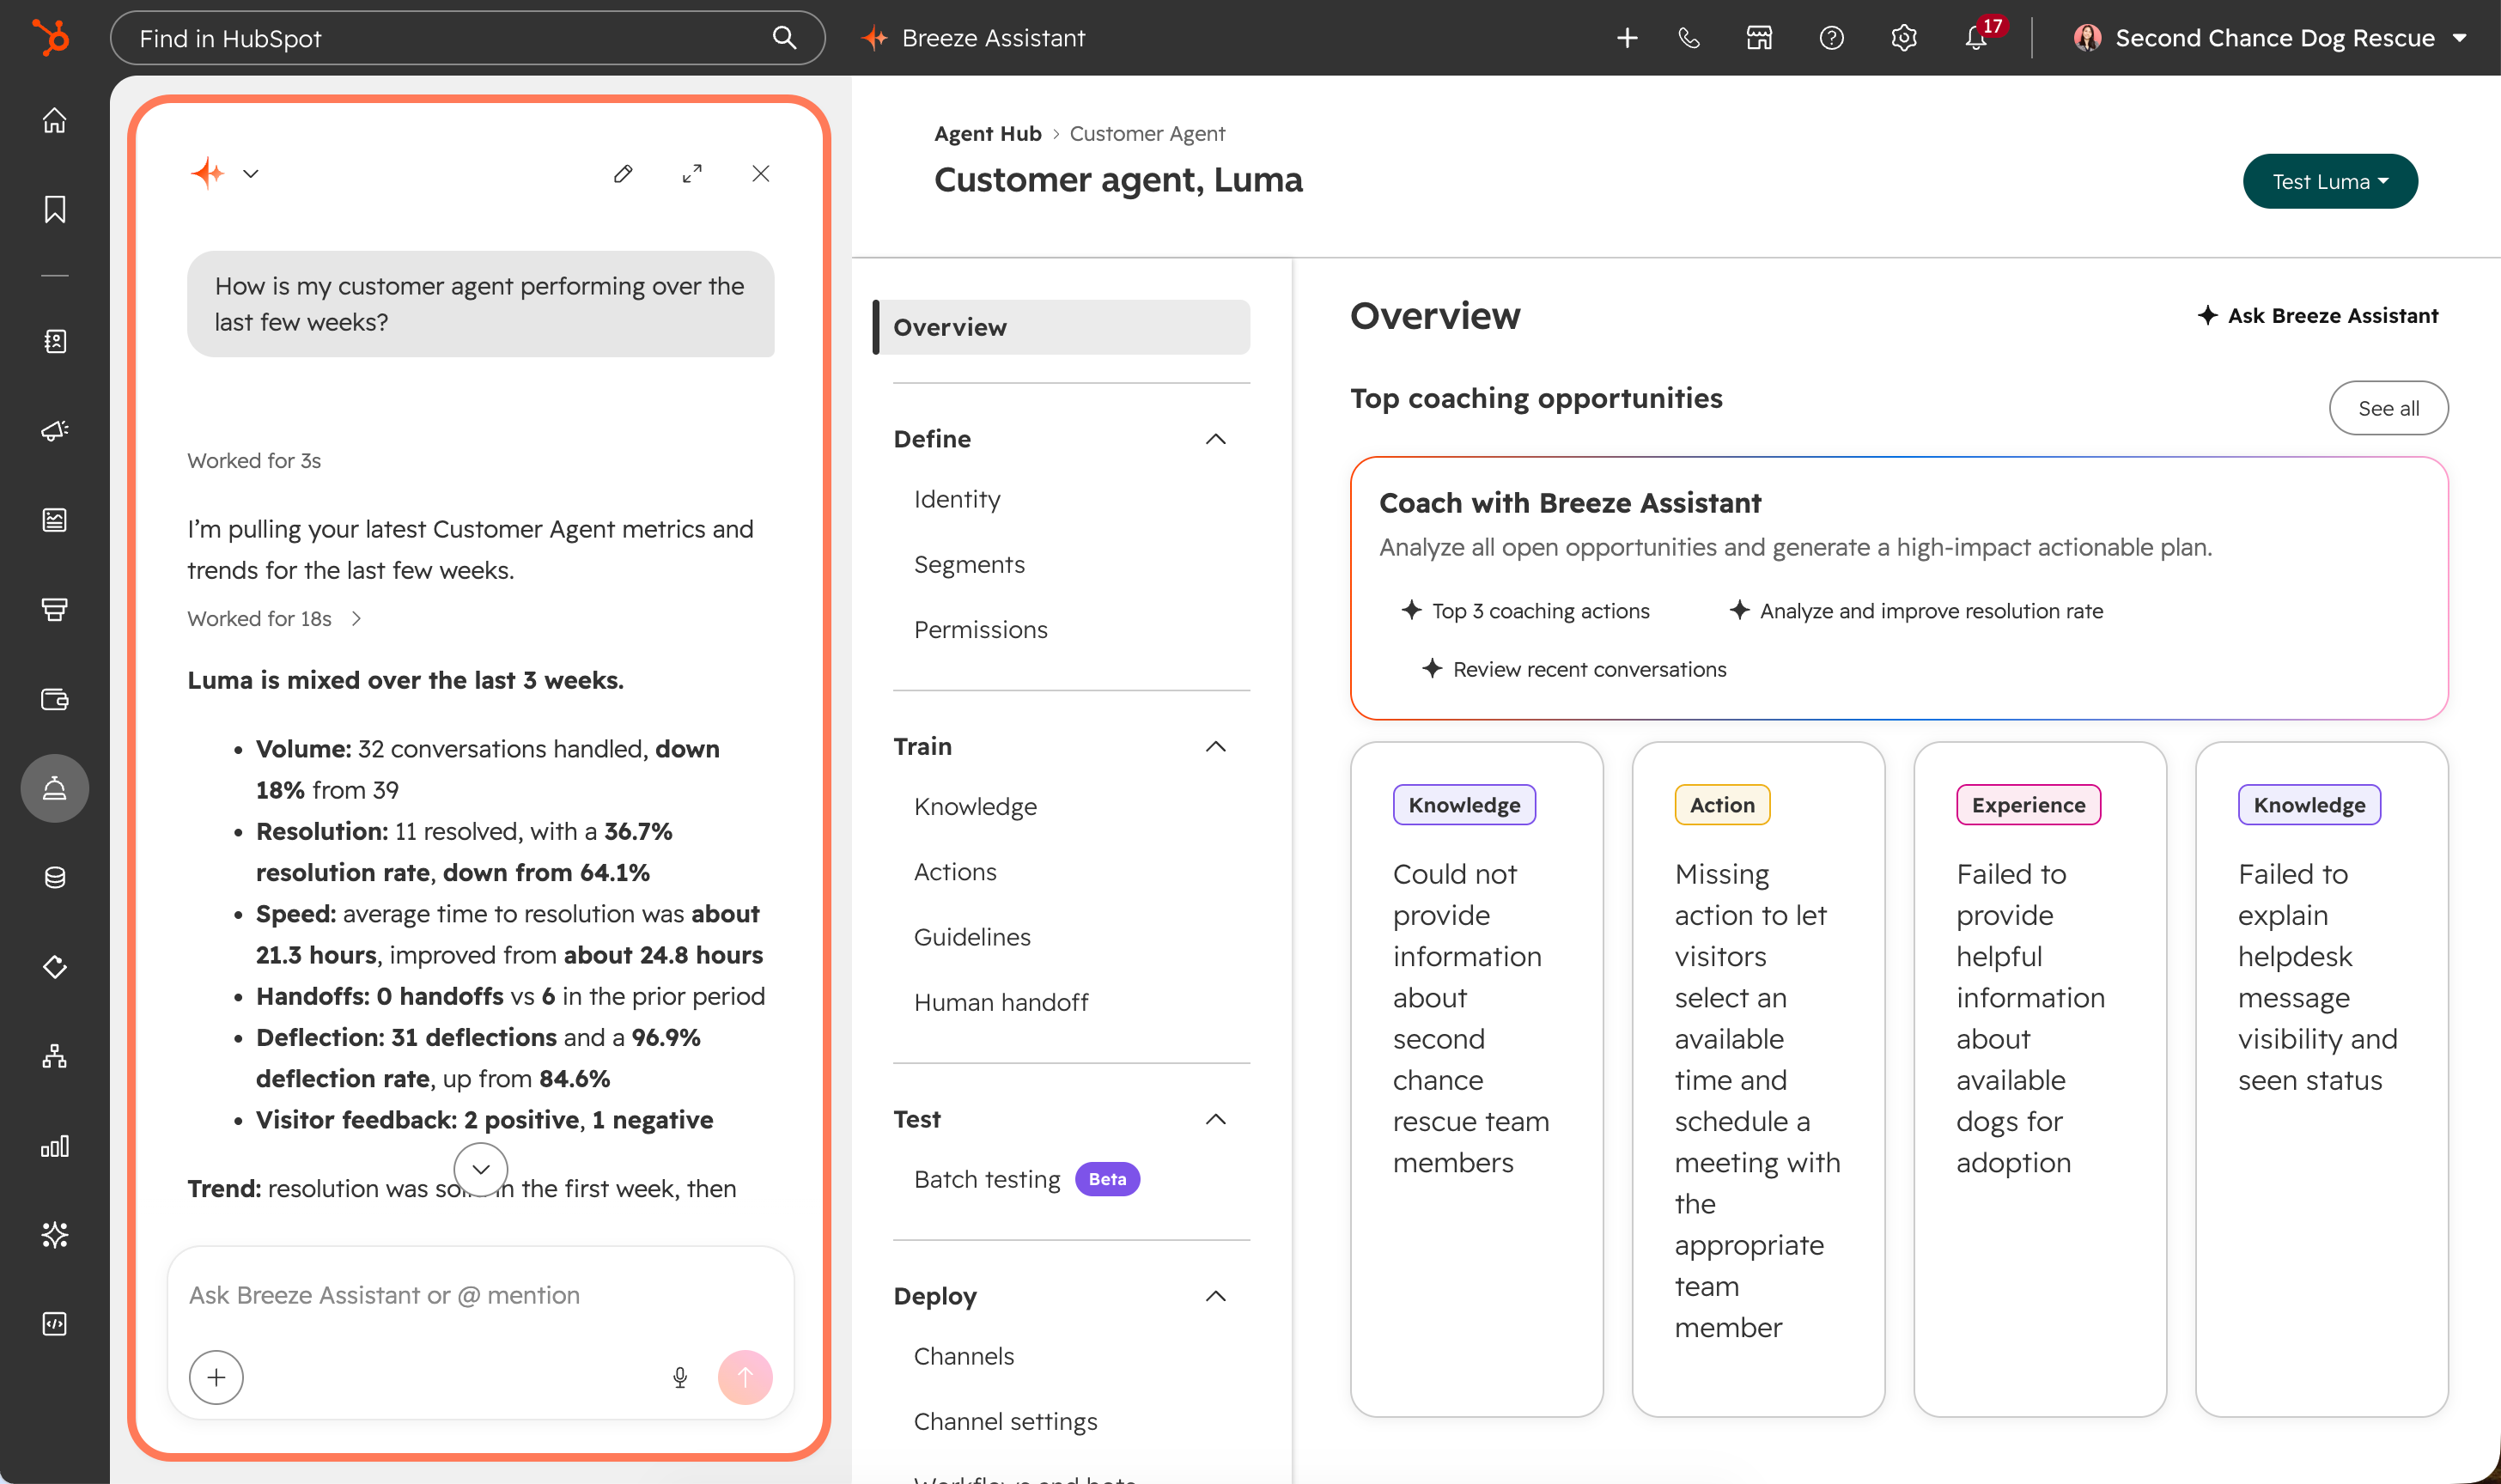Collapse the Define section
The height and width of the screenshot is (1484, 2501).
(1216, 439)
